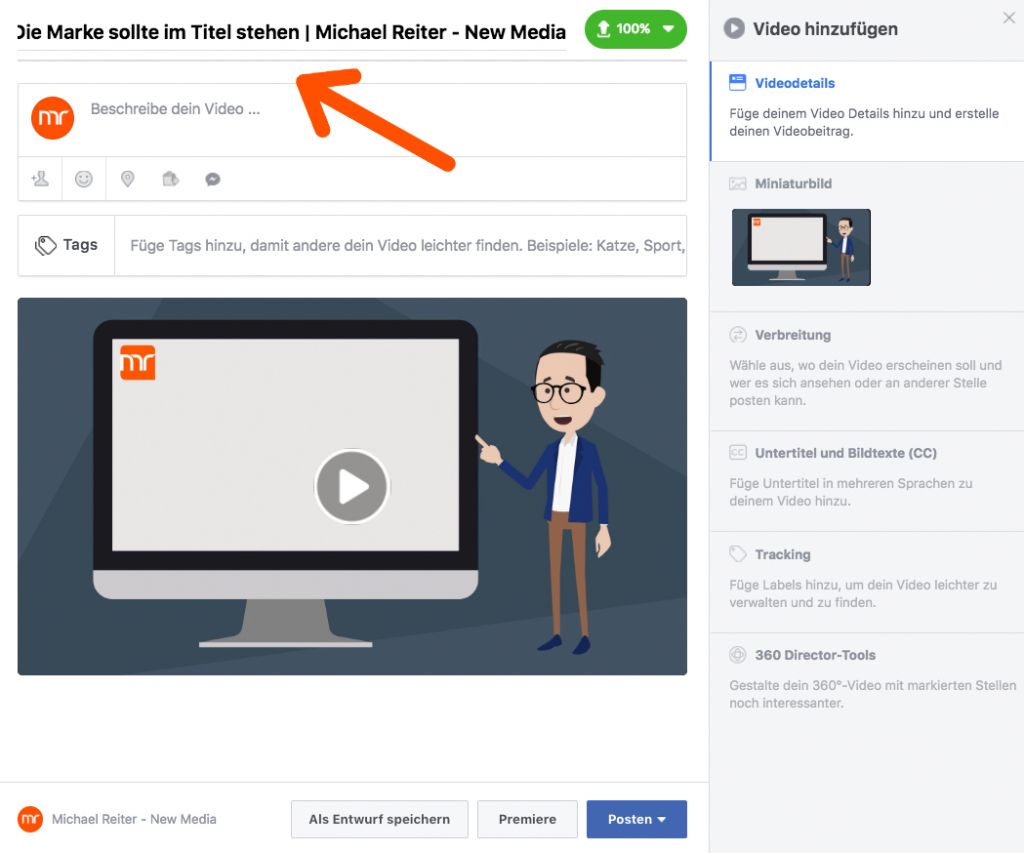Select the video thumbnail under Miniaturbild
Screen dimensions: 1024x853
(x=801, y=247)
